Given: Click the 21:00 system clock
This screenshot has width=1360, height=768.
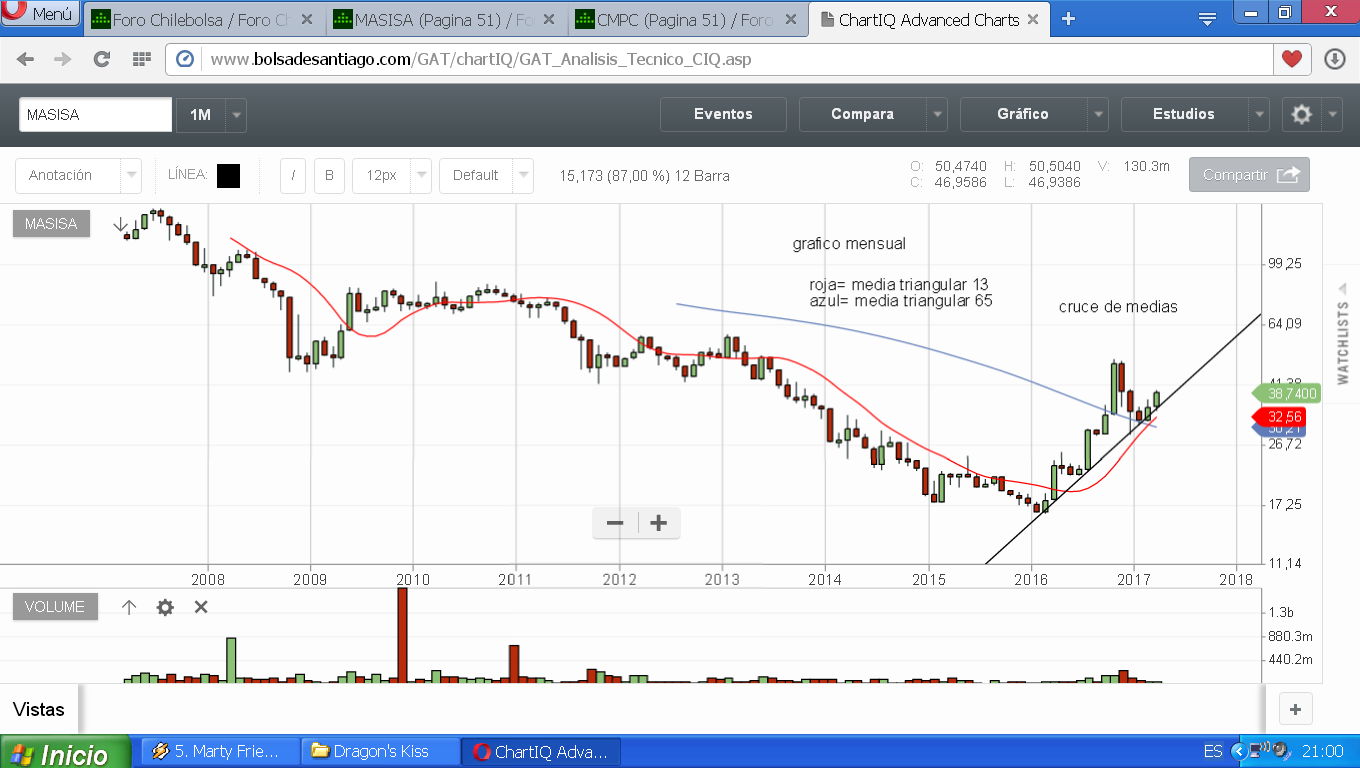Looking at the screenshot, I should (x=1324, y=751).
